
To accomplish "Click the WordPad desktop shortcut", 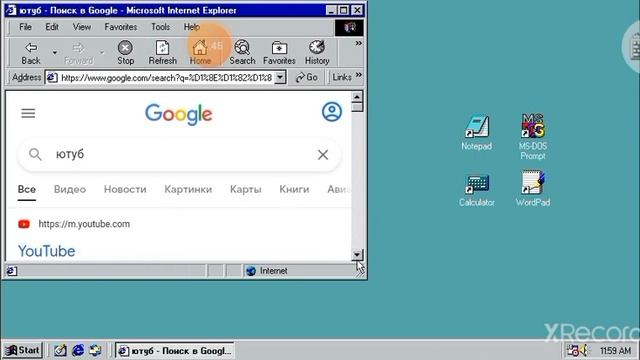I will tap(533, 189).
